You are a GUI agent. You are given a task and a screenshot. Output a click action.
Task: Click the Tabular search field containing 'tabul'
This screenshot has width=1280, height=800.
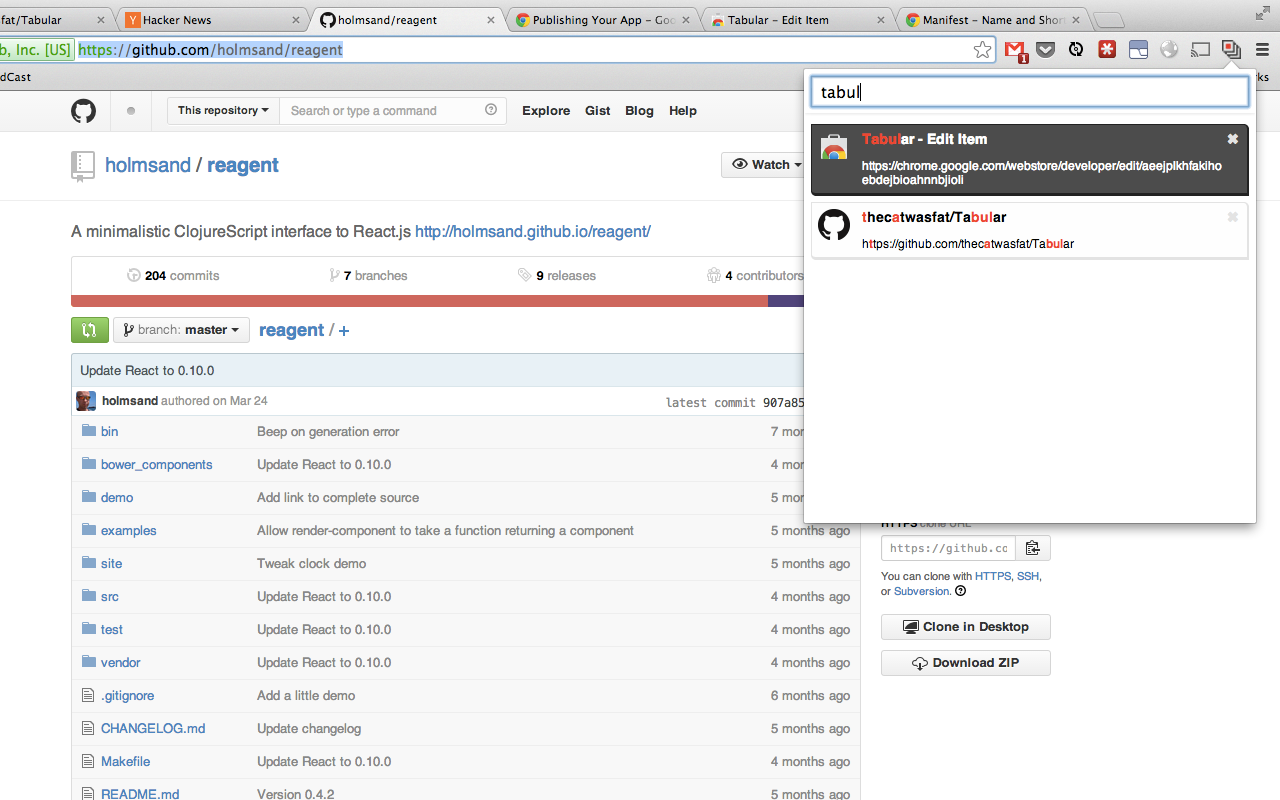point(1030,92)
